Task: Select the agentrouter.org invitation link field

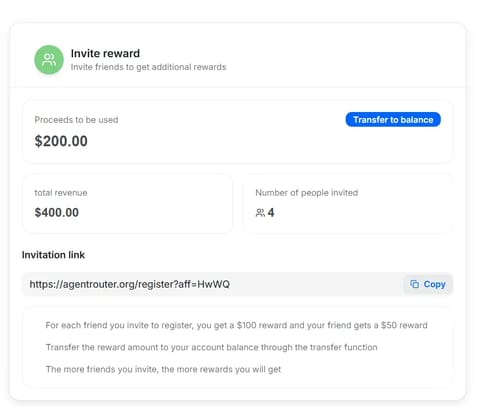Action: [x=213, y=284]
